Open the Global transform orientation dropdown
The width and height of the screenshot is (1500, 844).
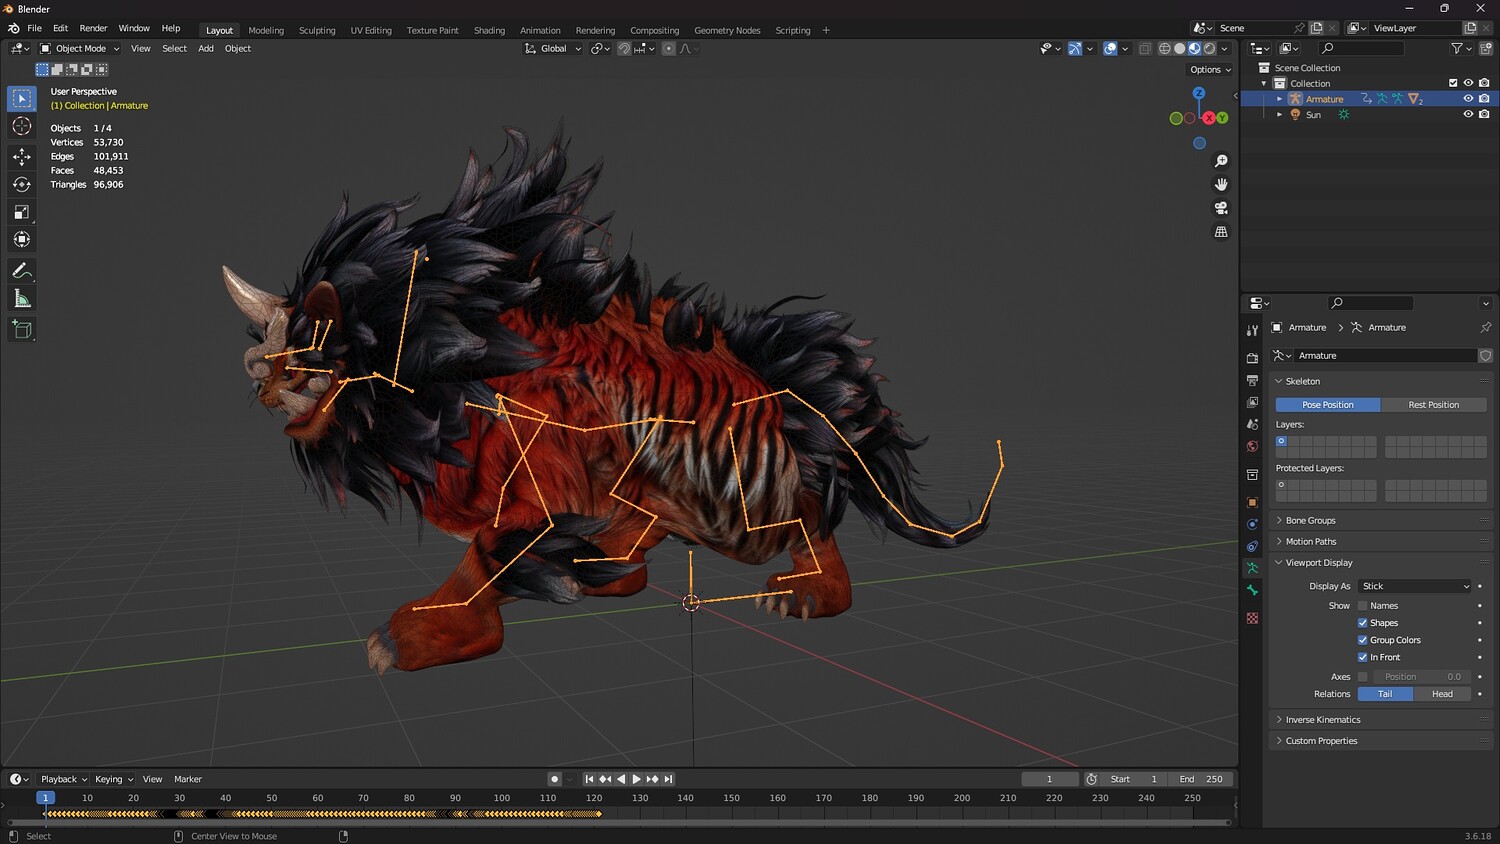click(553, 48)
